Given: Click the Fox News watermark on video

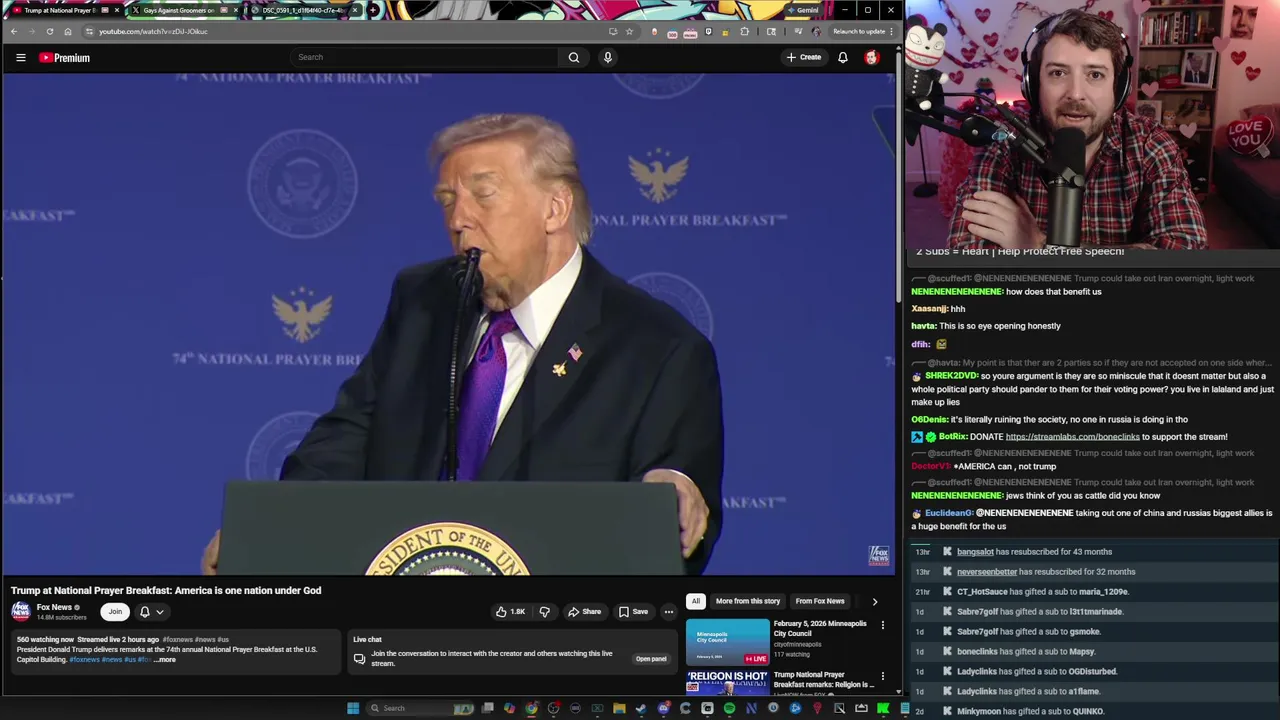Looking at the screenshot, I should point(879,555).
